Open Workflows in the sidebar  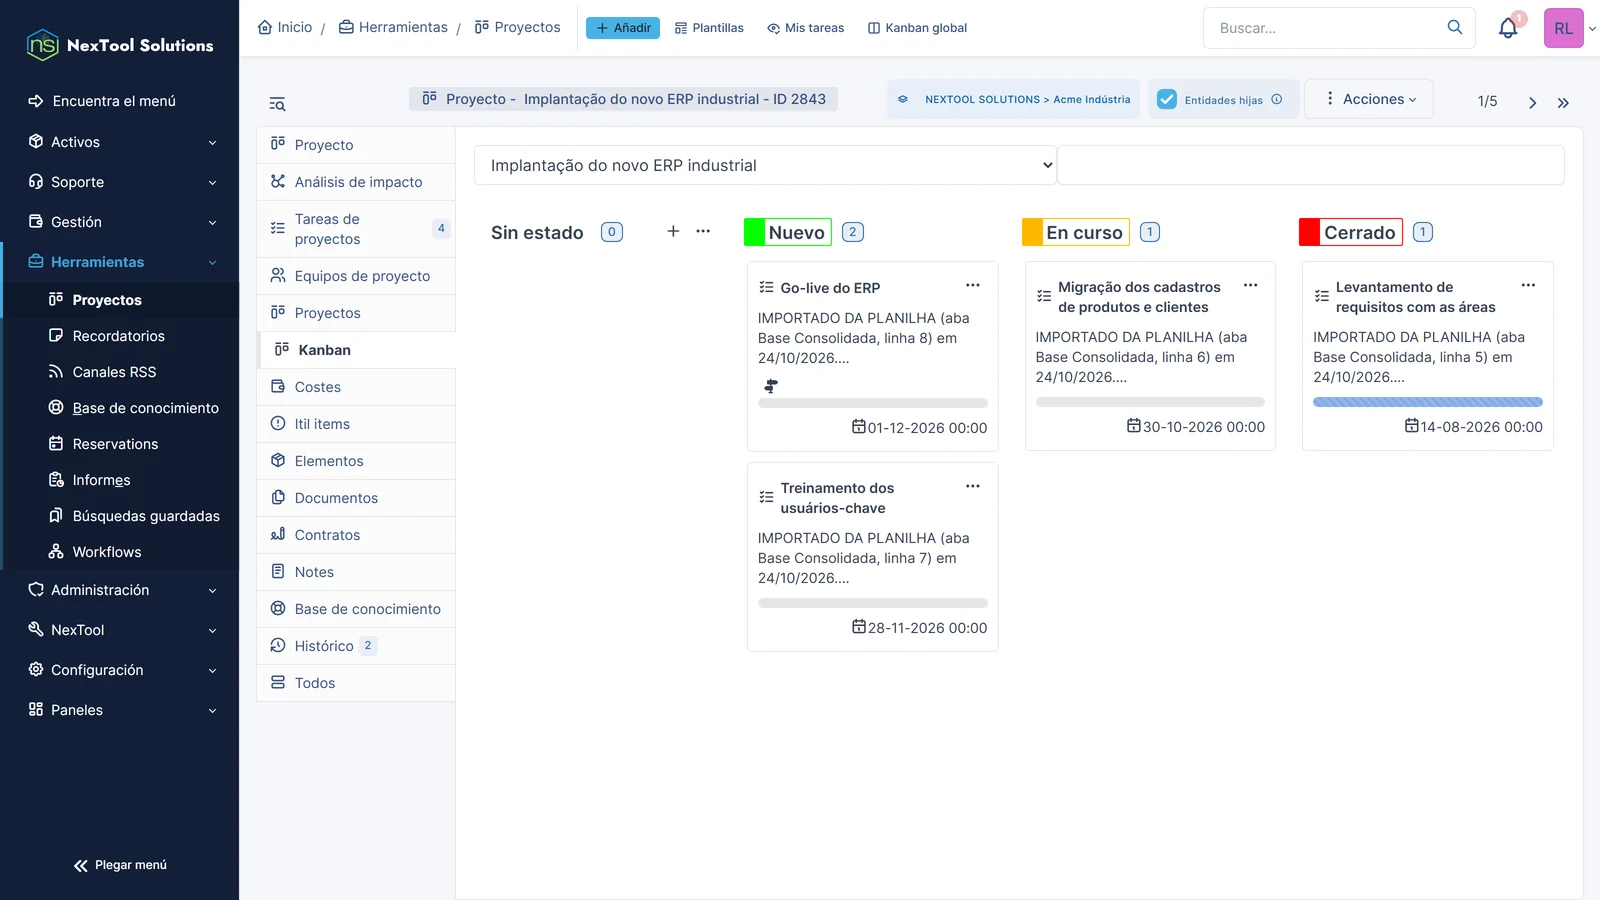(x=107, y=552)
